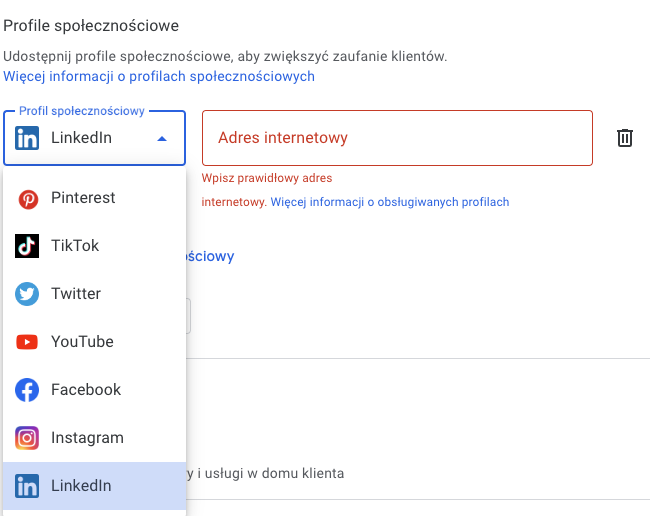Screen dimensions: 650x516
Task: Open Więcej informacji o obsługiwanych profilach link
Action: [x=389, y=202]
